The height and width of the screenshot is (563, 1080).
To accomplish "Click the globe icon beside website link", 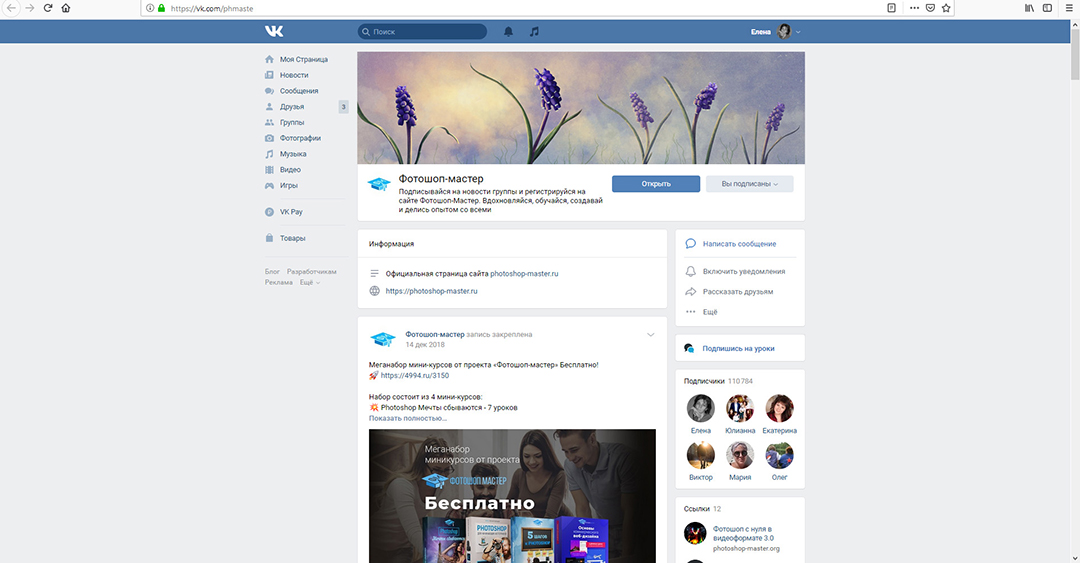I will (x=375, y=291).
